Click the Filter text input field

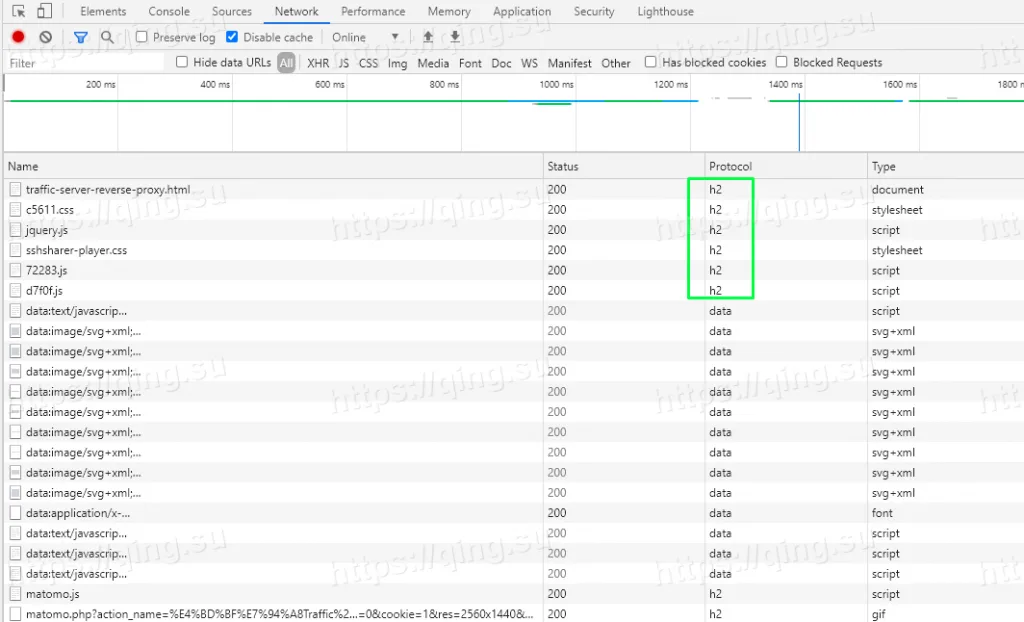click(85, 63)
